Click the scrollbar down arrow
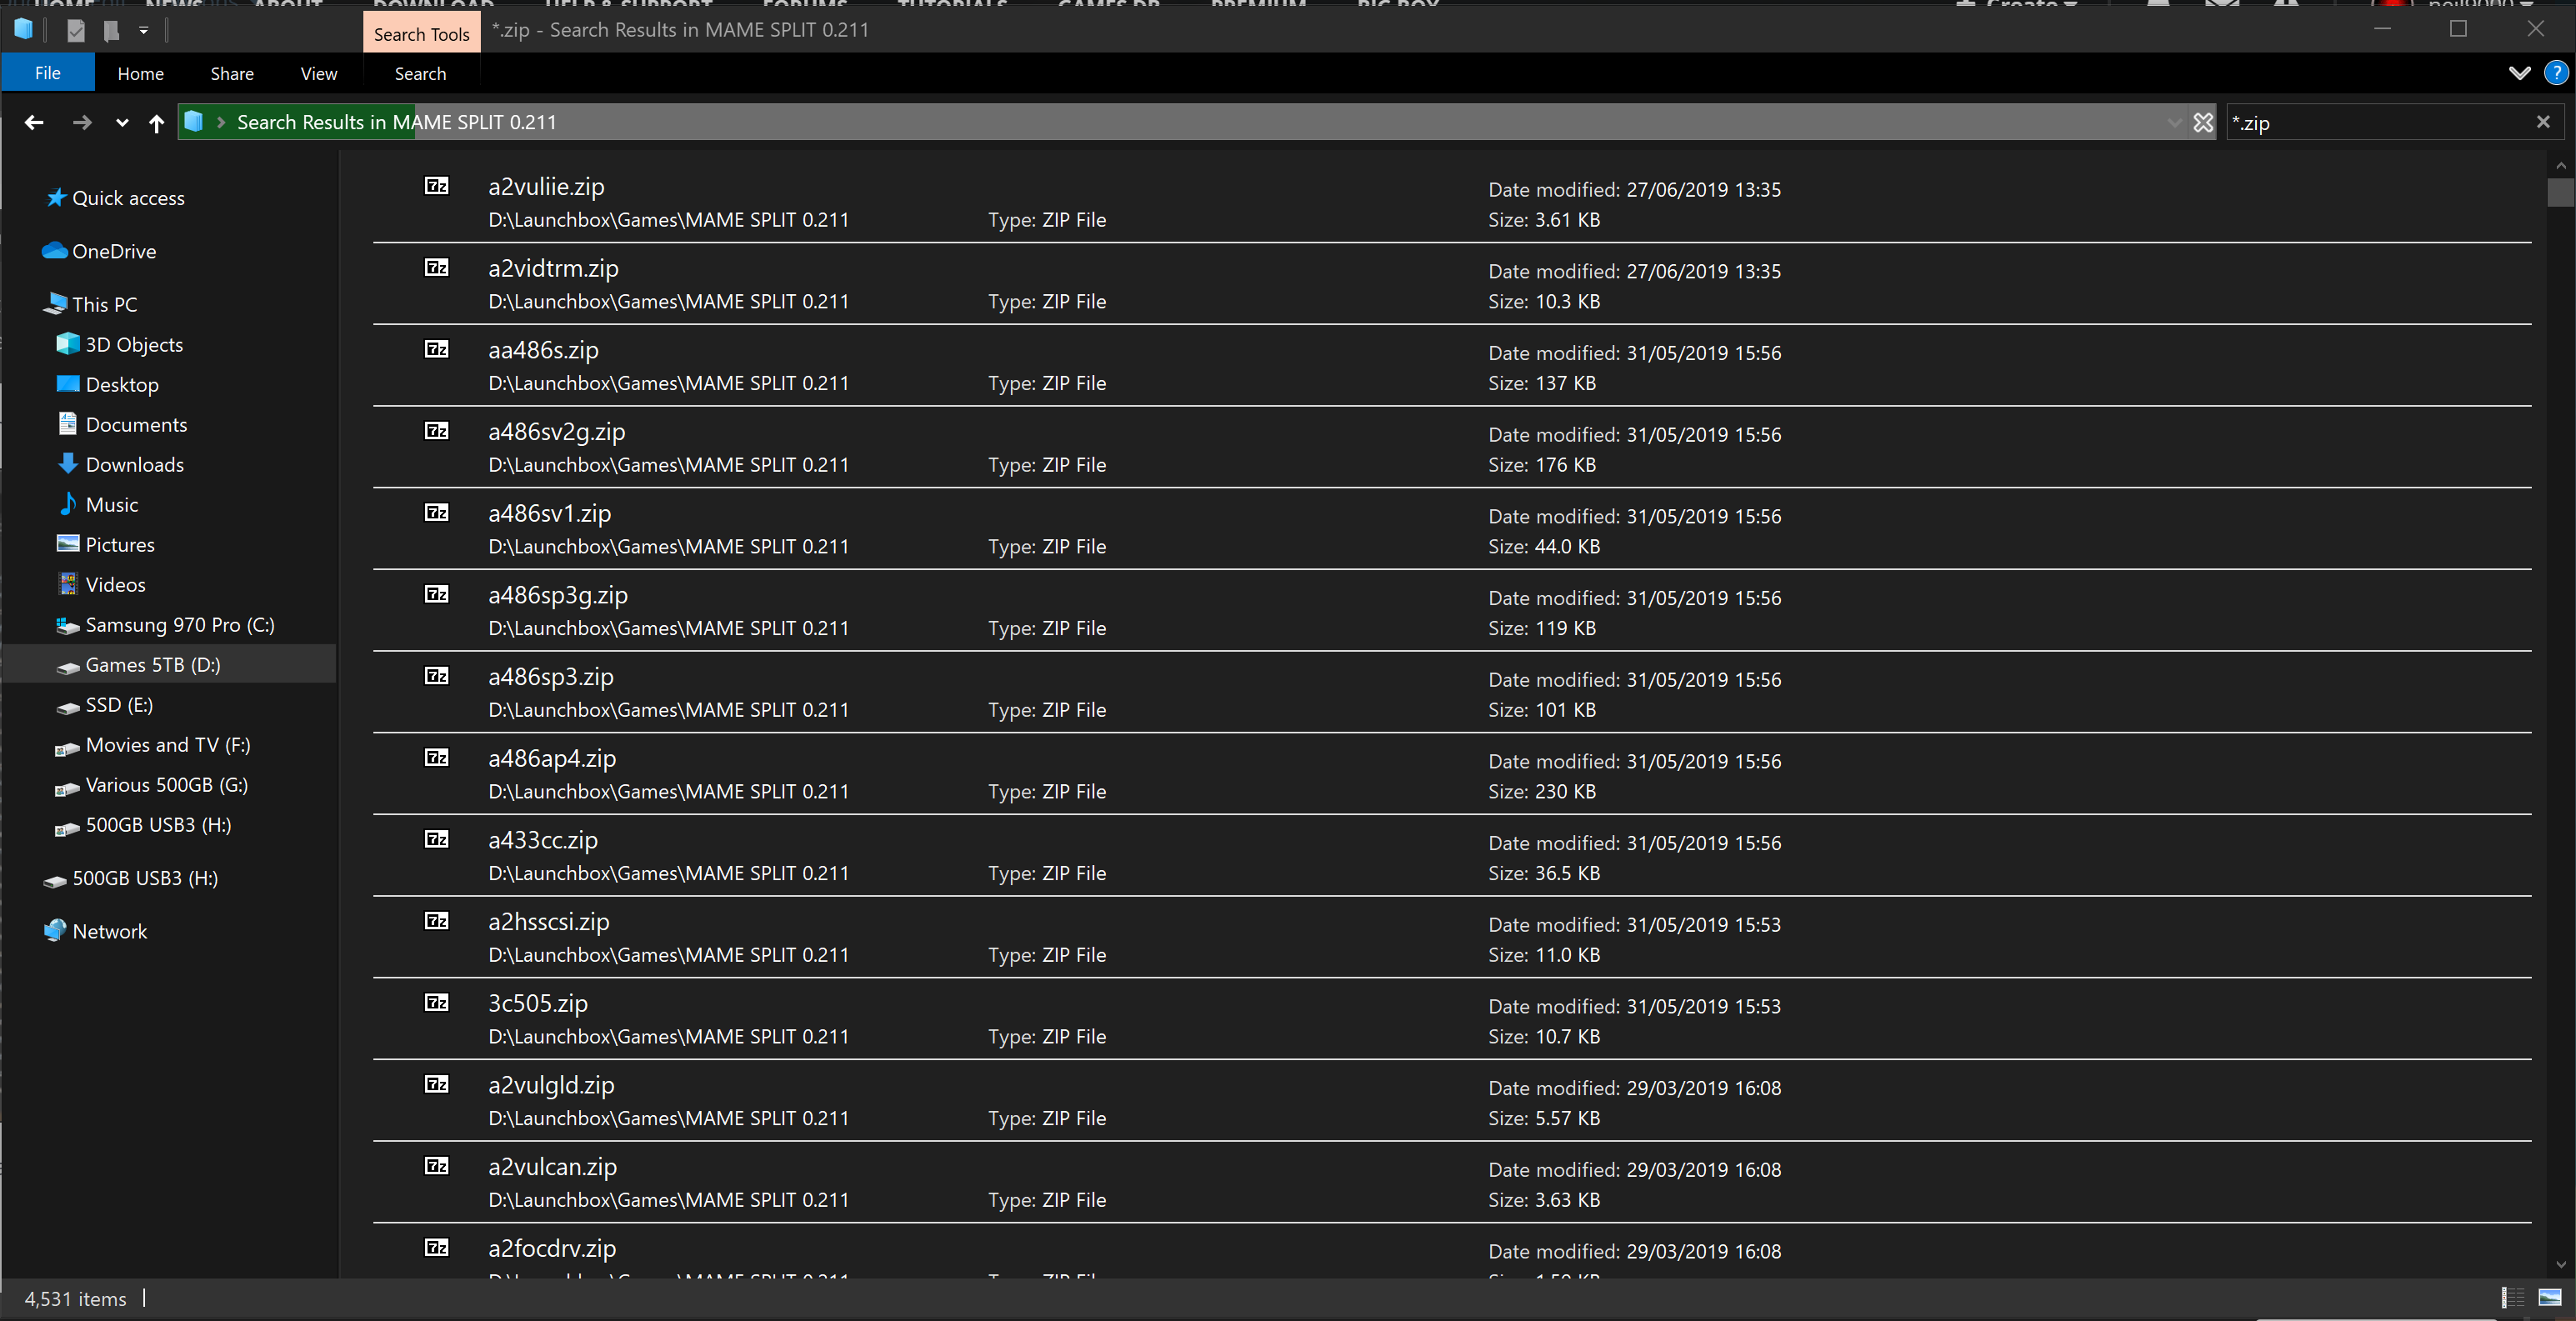The image size is (2576, 1321). click(2560, 1264)
